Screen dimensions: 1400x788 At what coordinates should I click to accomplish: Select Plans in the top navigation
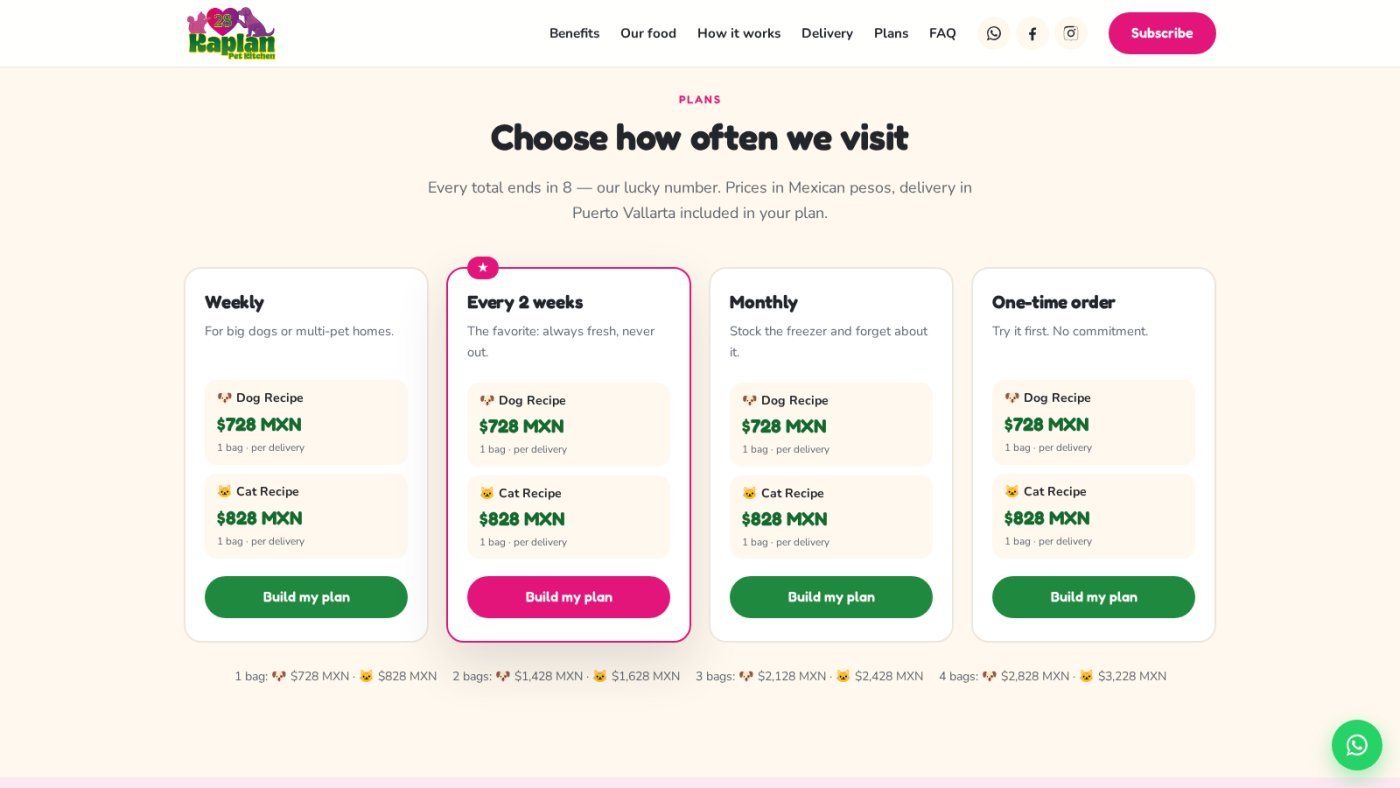click(x=891, y=33)
